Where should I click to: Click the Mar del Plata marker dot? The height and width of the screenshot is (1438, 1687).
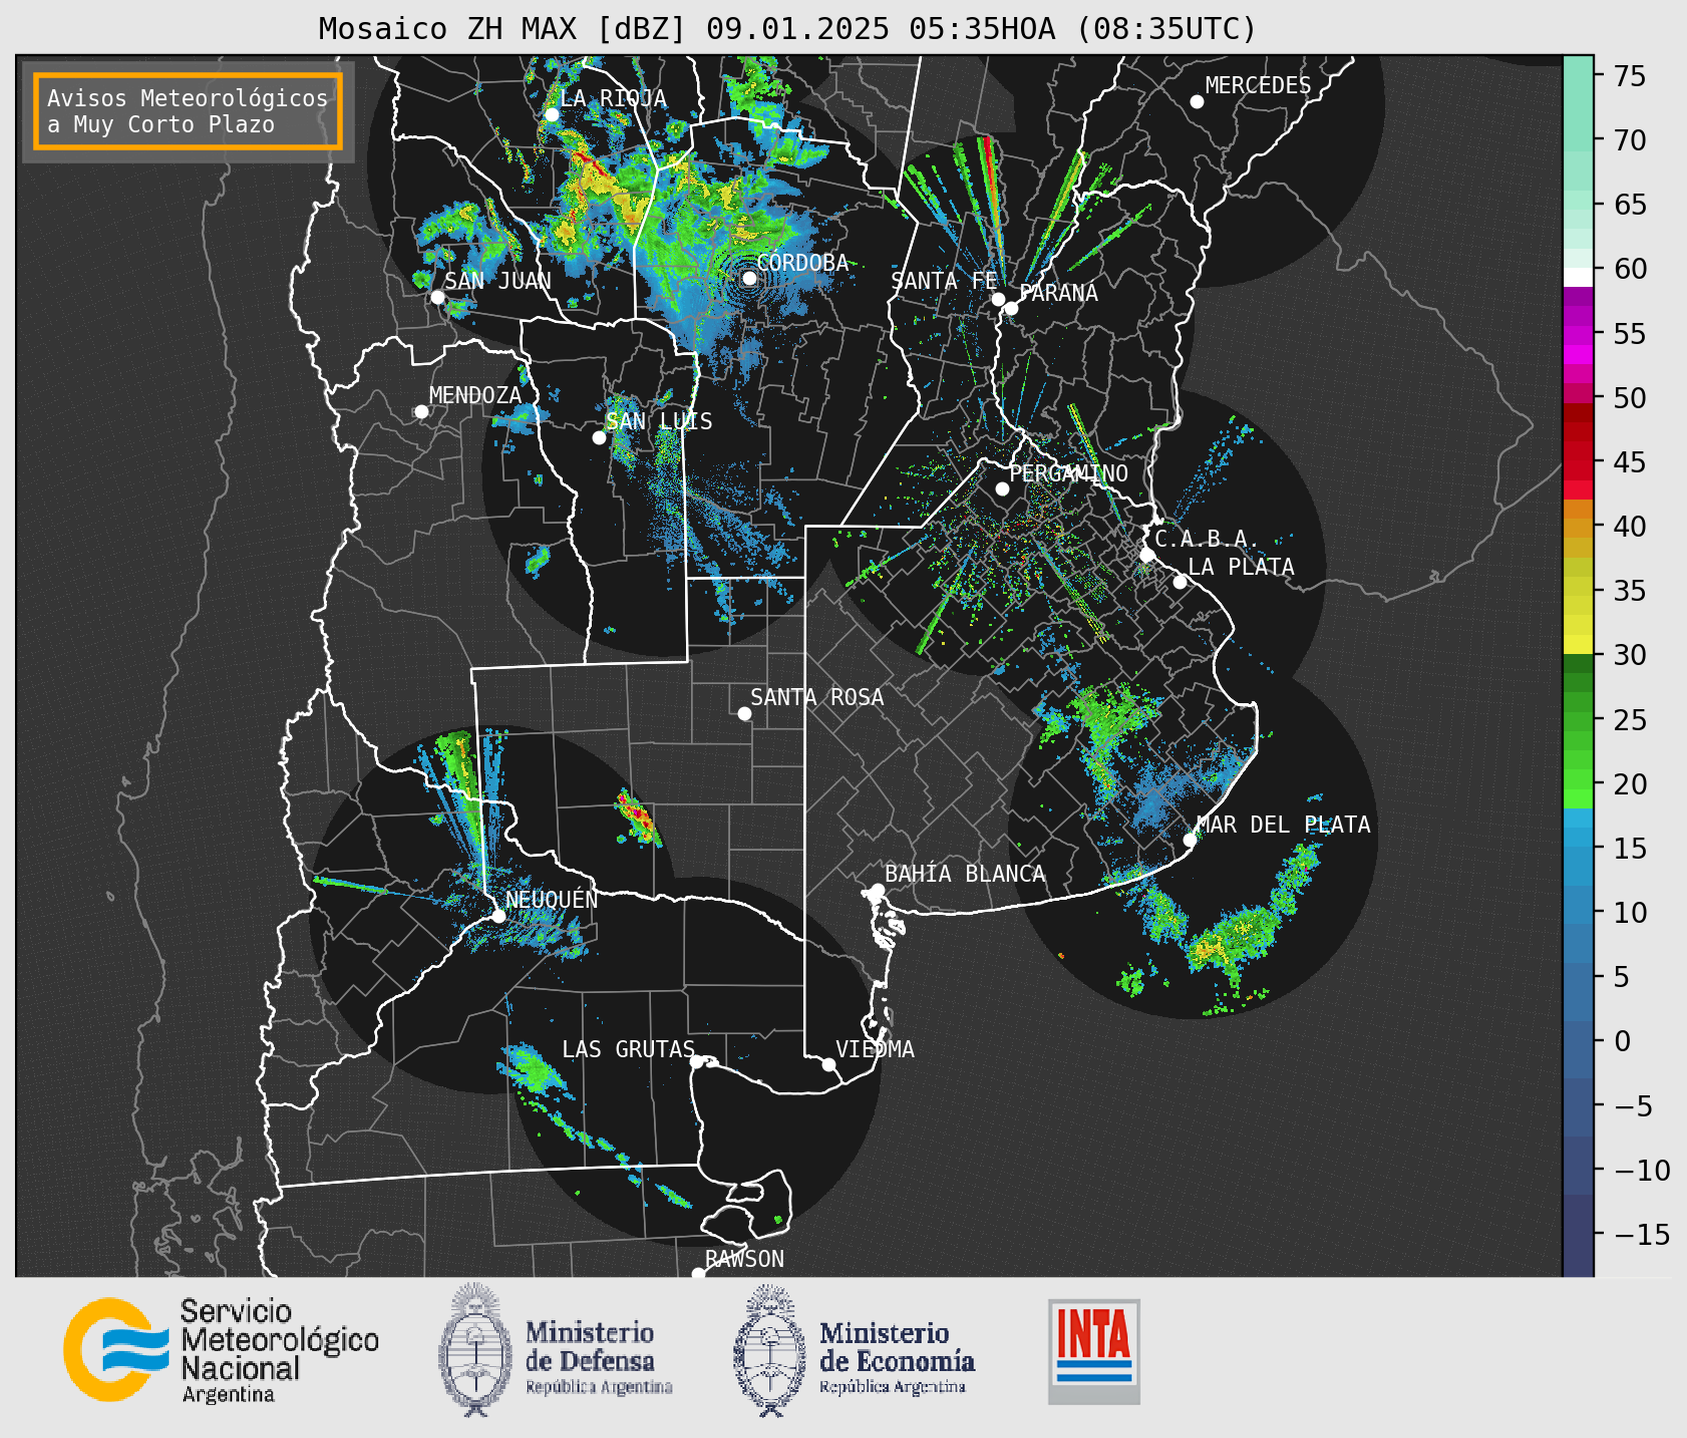click(x=1190, y=840)
